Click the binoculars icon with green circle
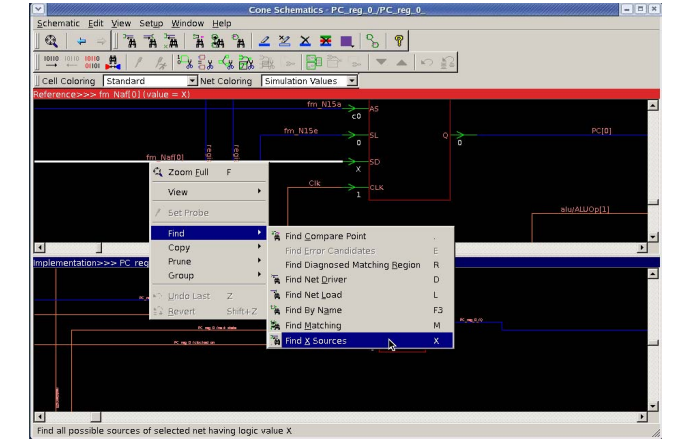691x446 pixels. (x=218, y=41)
